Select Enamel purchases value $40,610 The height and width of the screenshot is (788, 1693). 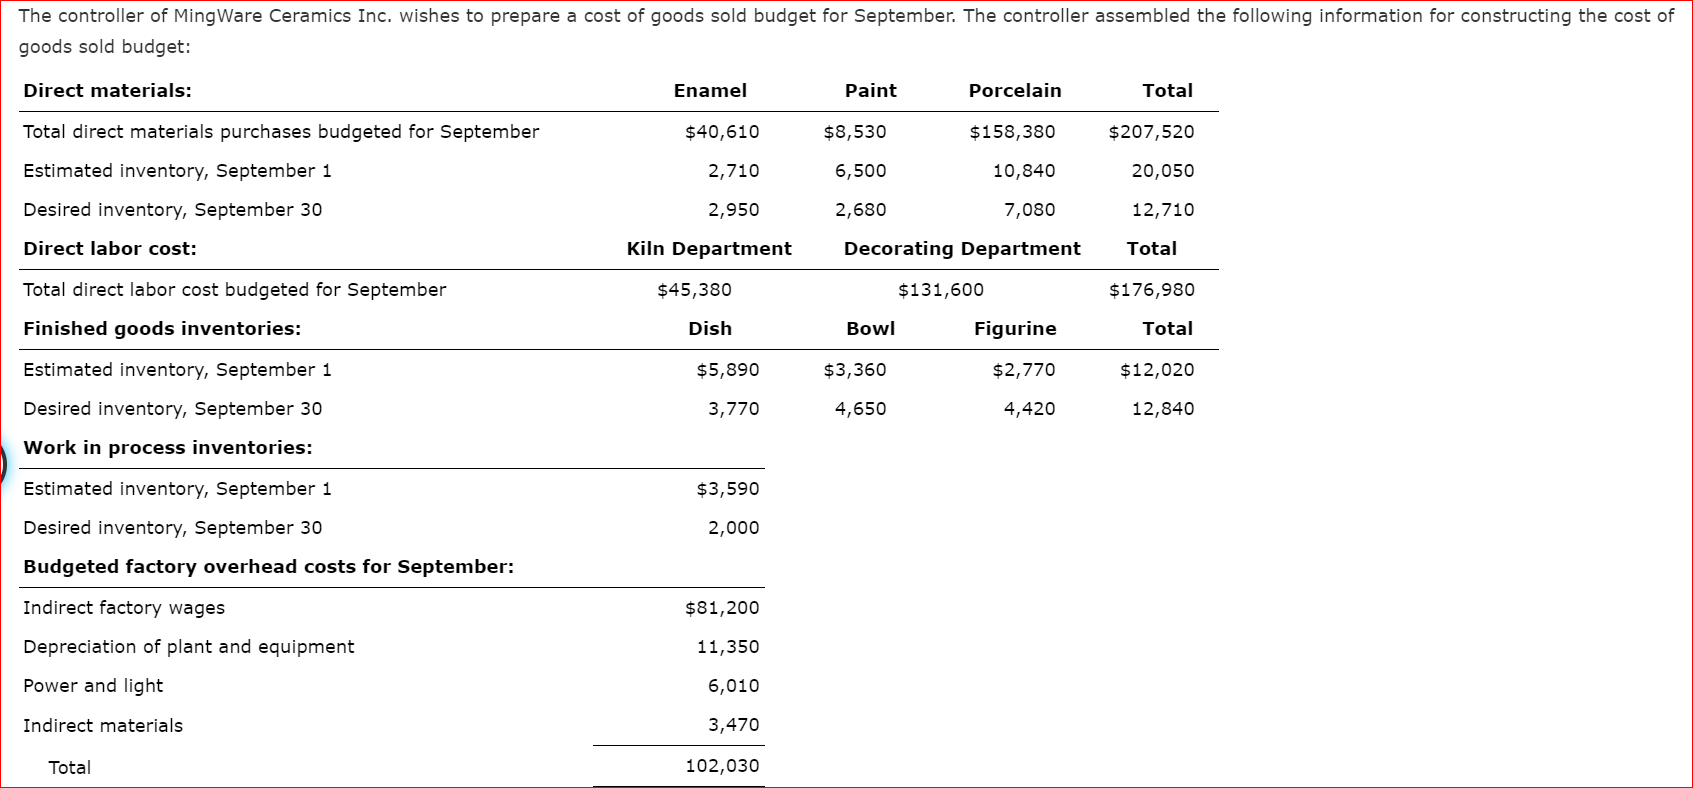[722, 132]
